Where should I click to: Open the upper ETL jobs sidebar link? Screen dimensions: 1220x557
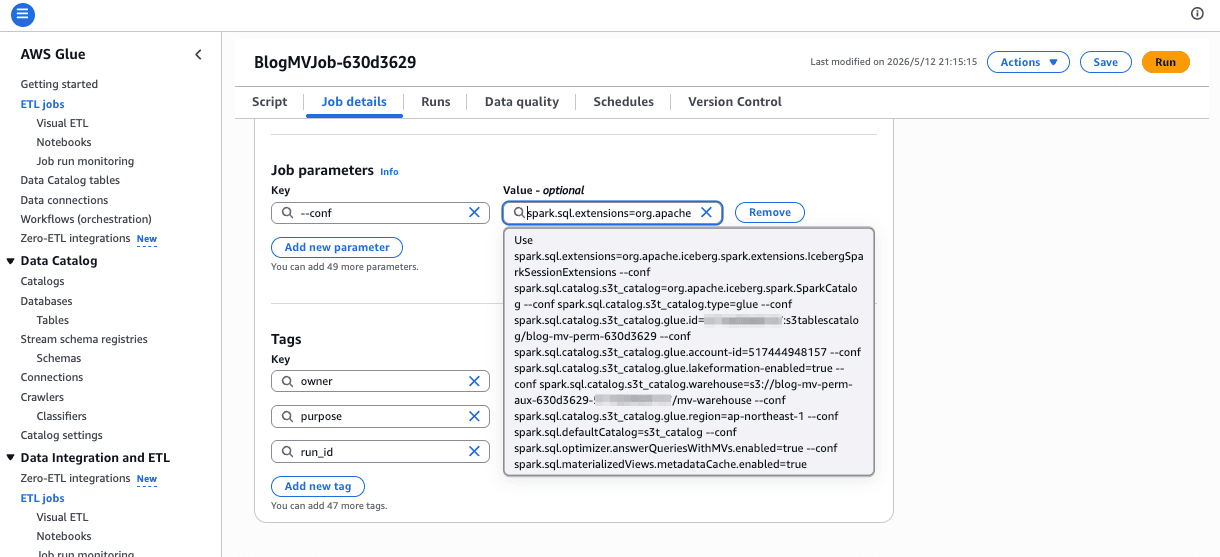[x=43, y=104]
